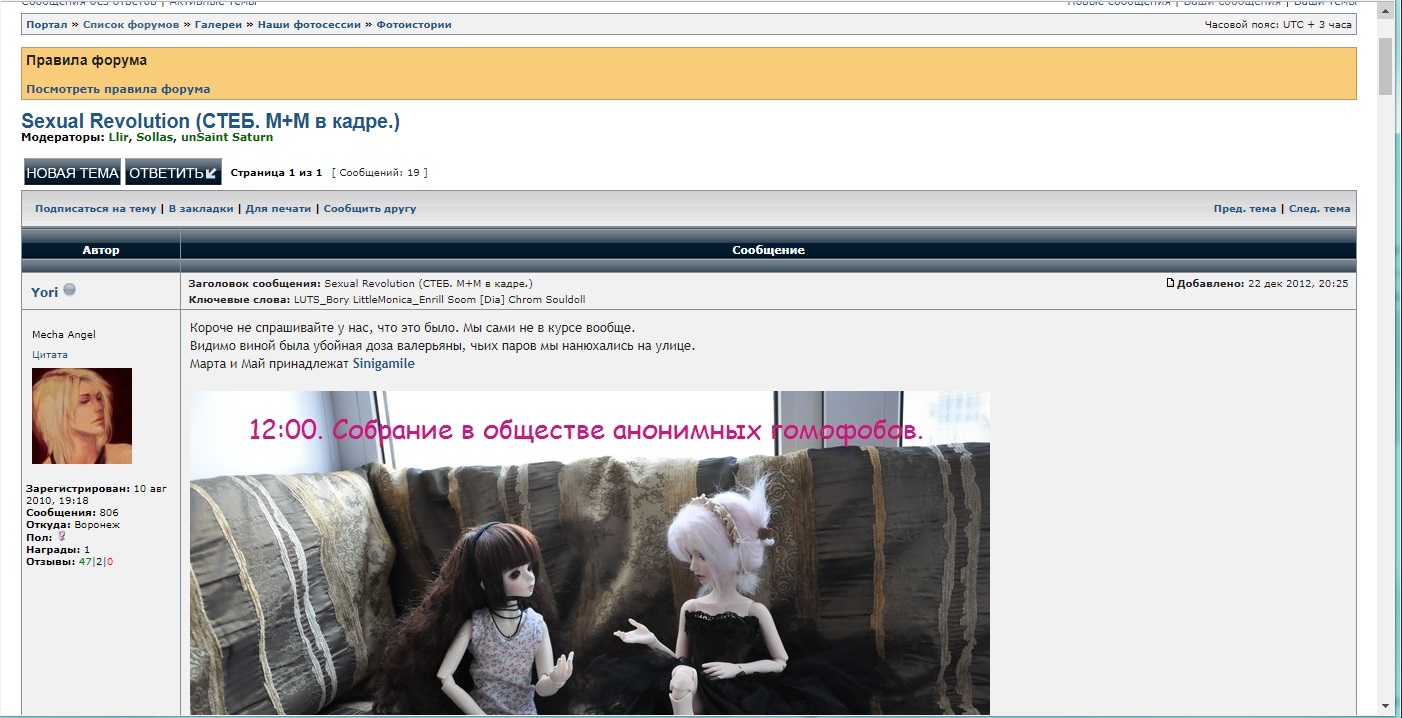This screenshot has width=1402, height=718.
Task: Click the 'Правила форума' heading
Action: pyautogui.click(x=86, y=61)
